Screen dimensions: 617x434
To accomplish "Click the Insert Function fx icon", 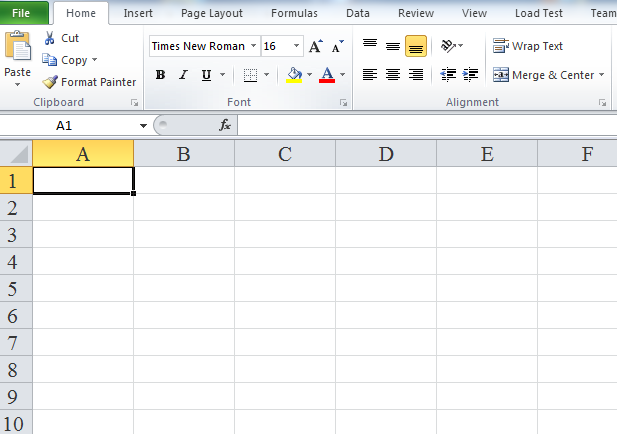I will click(x=225, y=125).
